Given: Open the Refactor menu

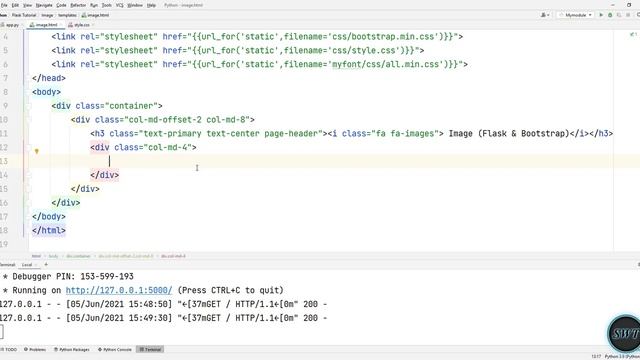Looking at the screenshot, I should click(78, 5).
